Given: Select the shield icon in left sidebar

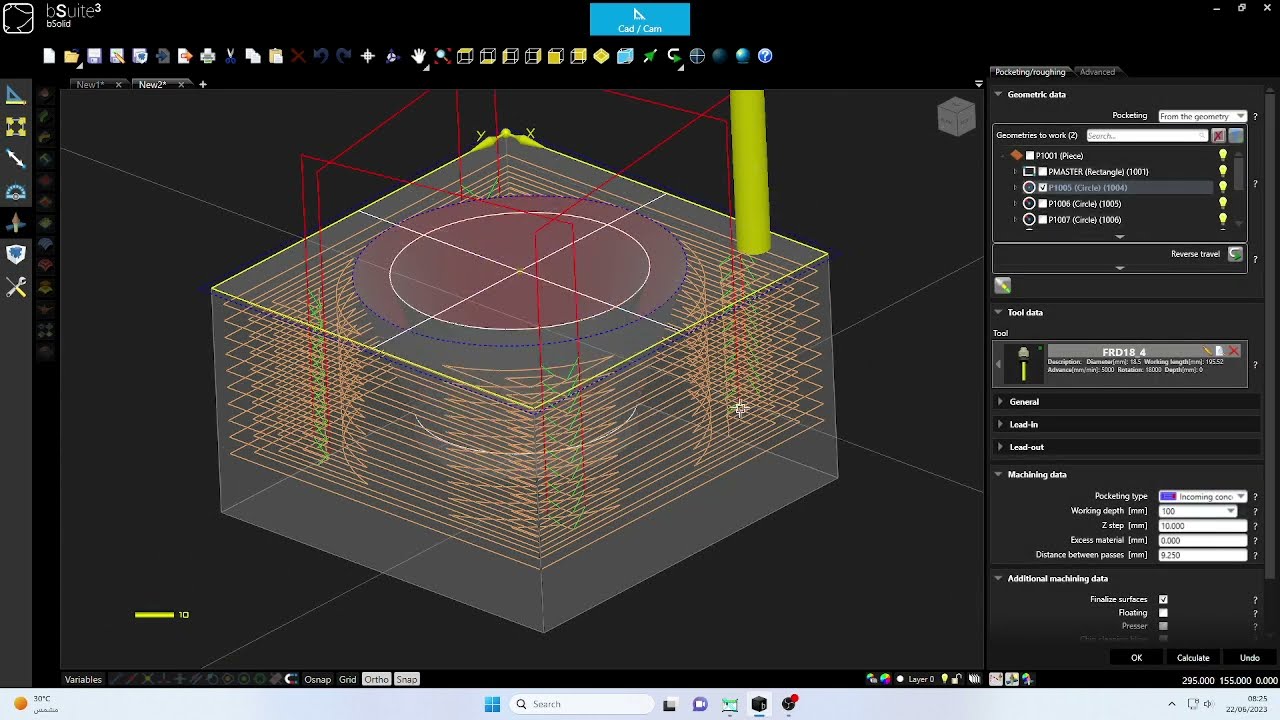Looking at the screenshot, I should [x=16, y=255].
